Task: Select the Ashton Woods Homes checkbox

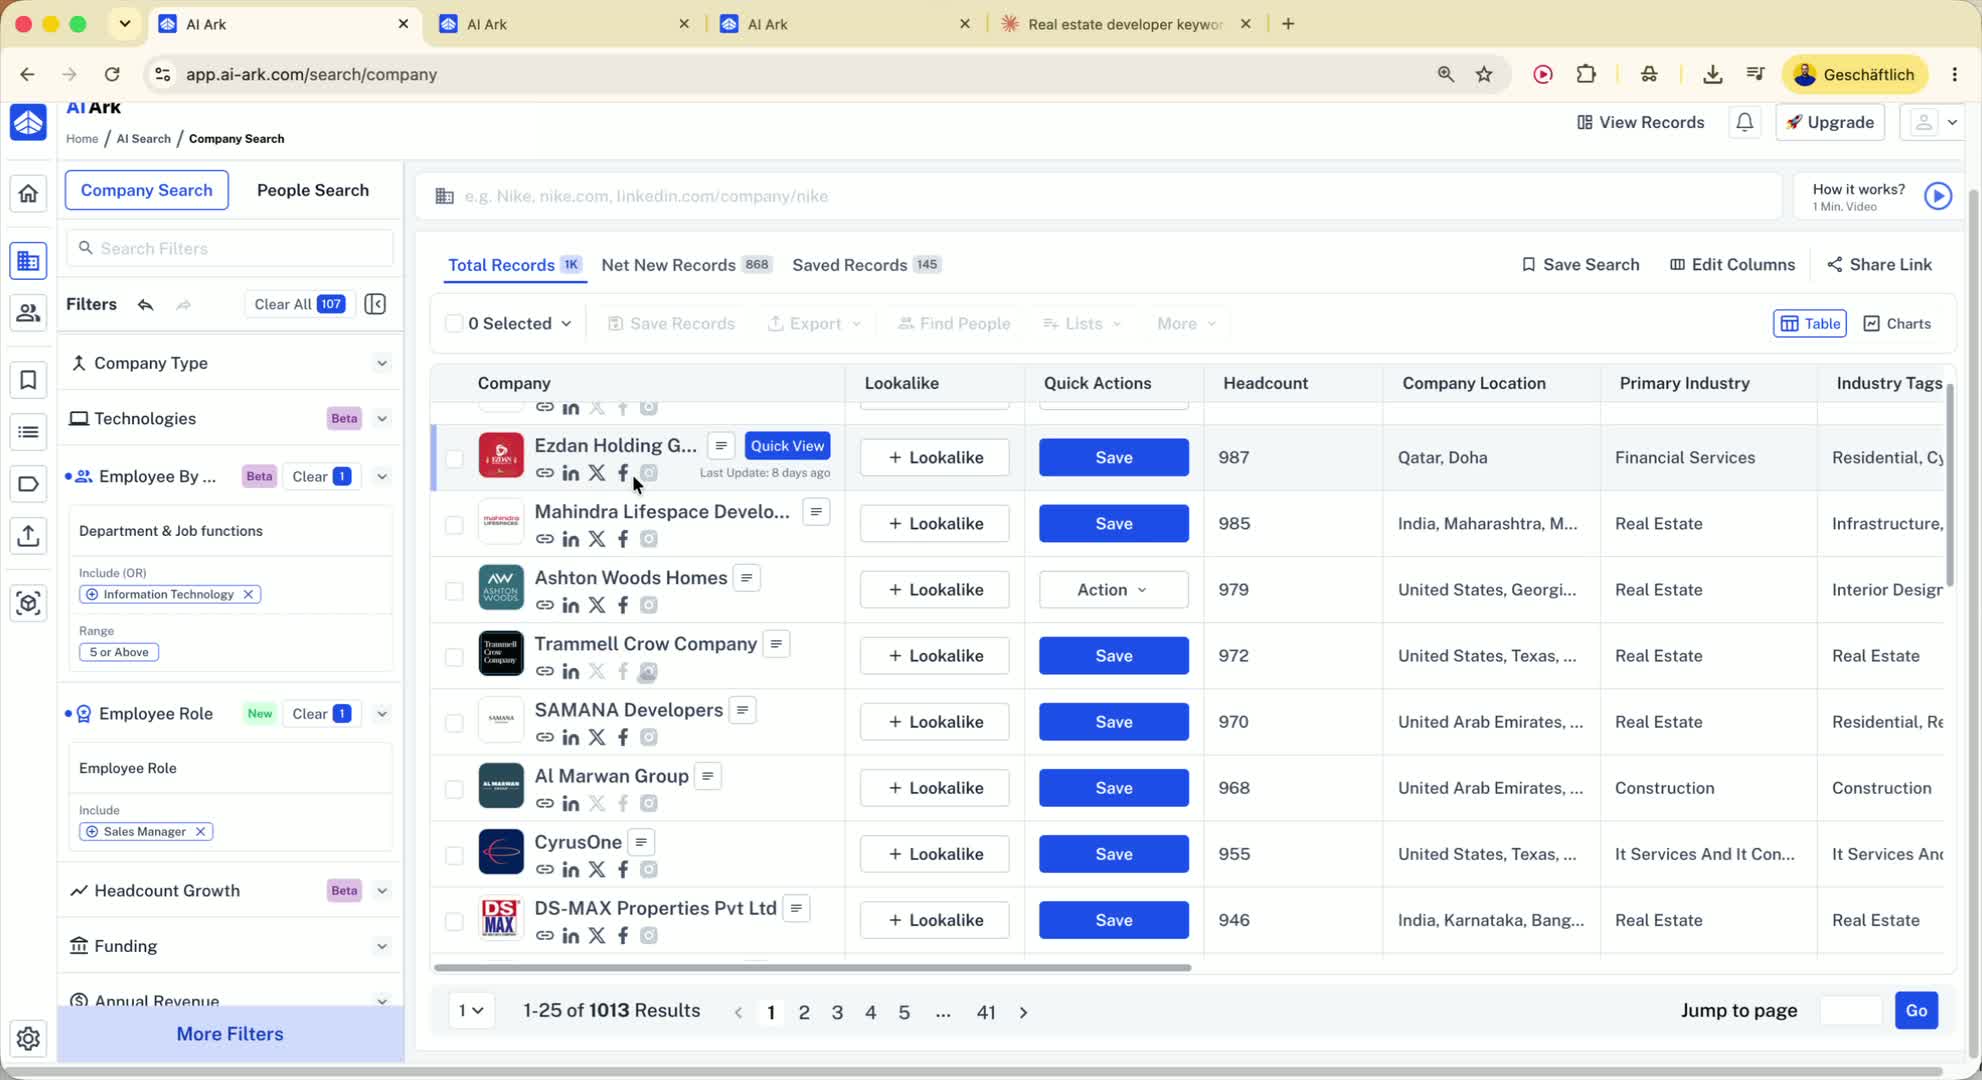Action: click(454, 590)
